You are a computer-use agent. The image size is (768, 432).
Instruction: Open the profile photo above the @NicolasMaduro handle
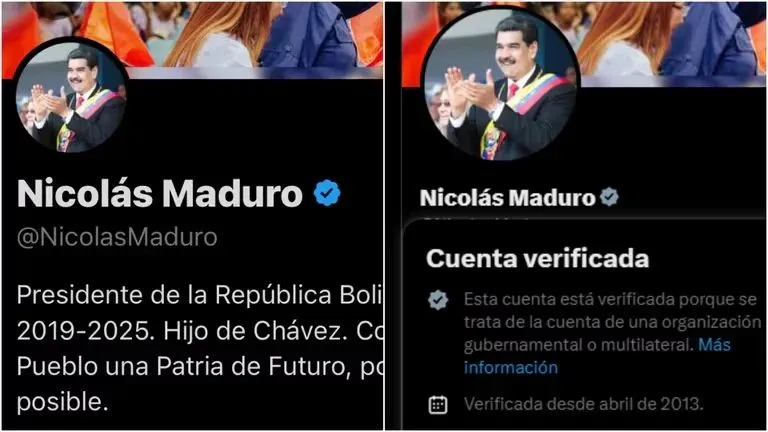72,96
